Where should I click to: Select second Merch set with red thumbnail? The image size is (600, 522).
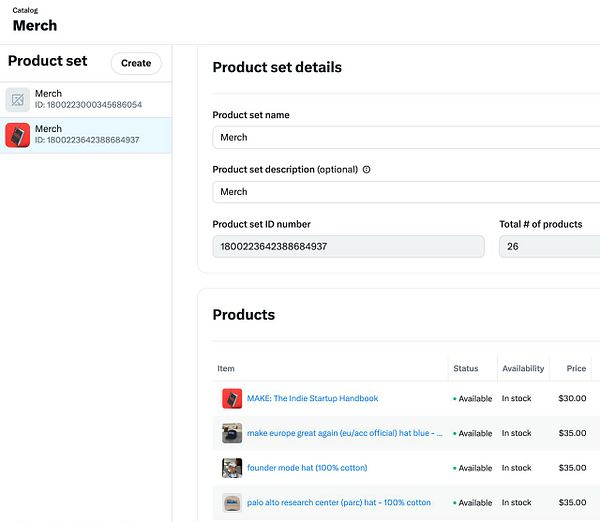click(x=86, y=134)
